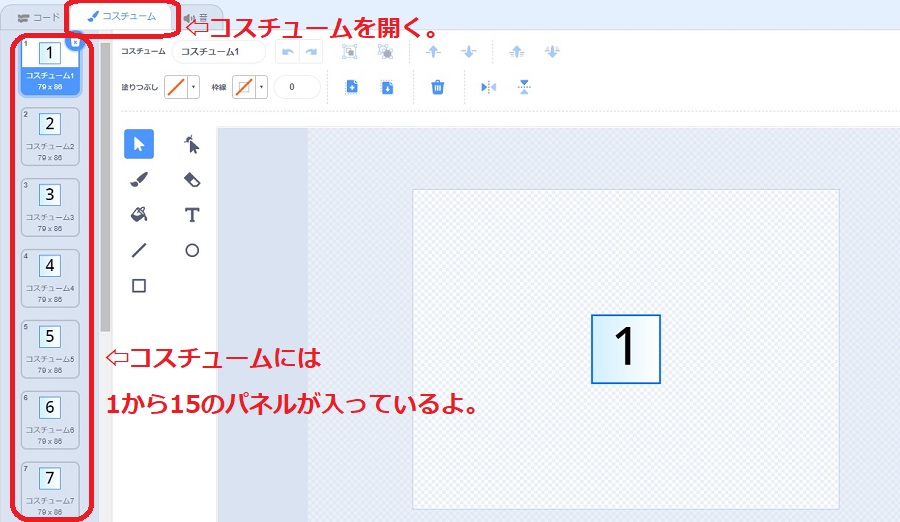Select the arrow Select tool
900x522 pixels.
[x=139, y=144]
